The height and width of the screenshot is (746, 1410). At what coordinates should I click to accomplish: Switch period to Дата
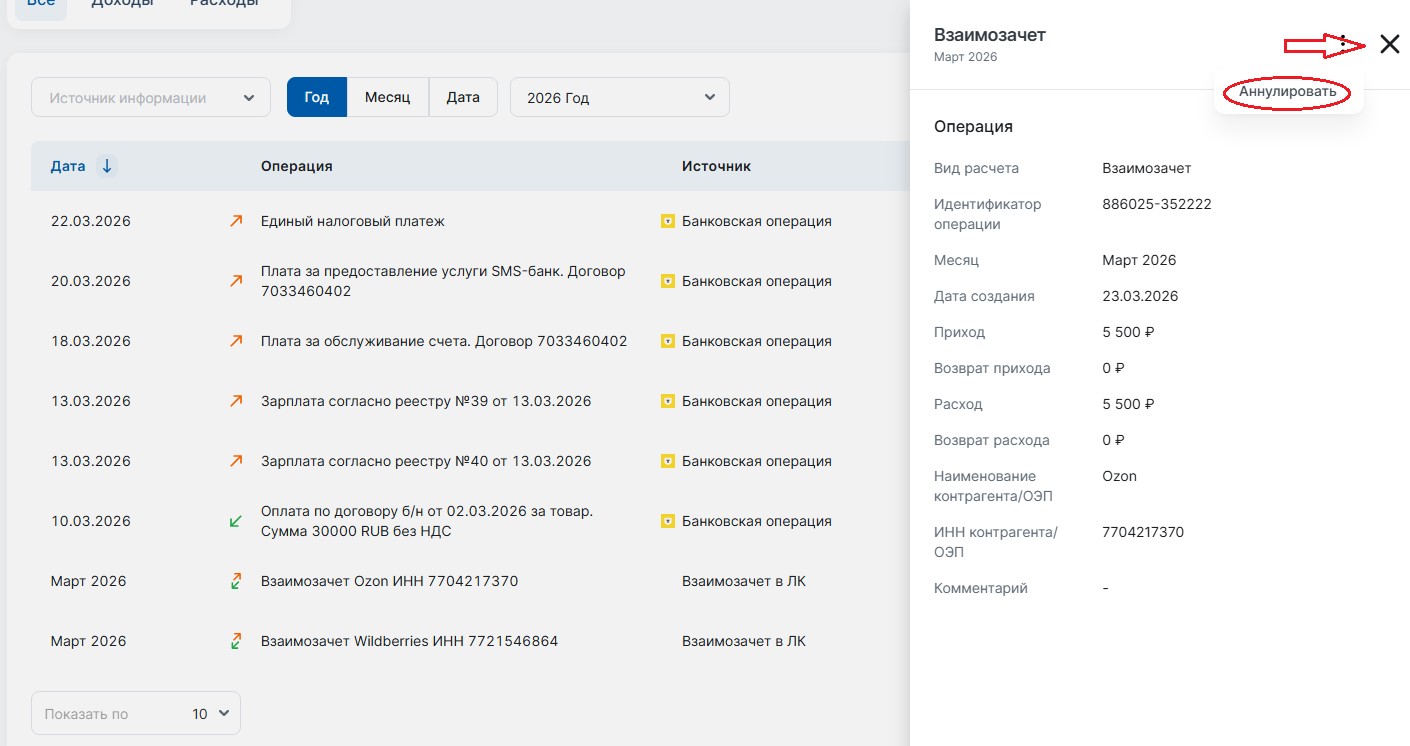pos(463,97)
